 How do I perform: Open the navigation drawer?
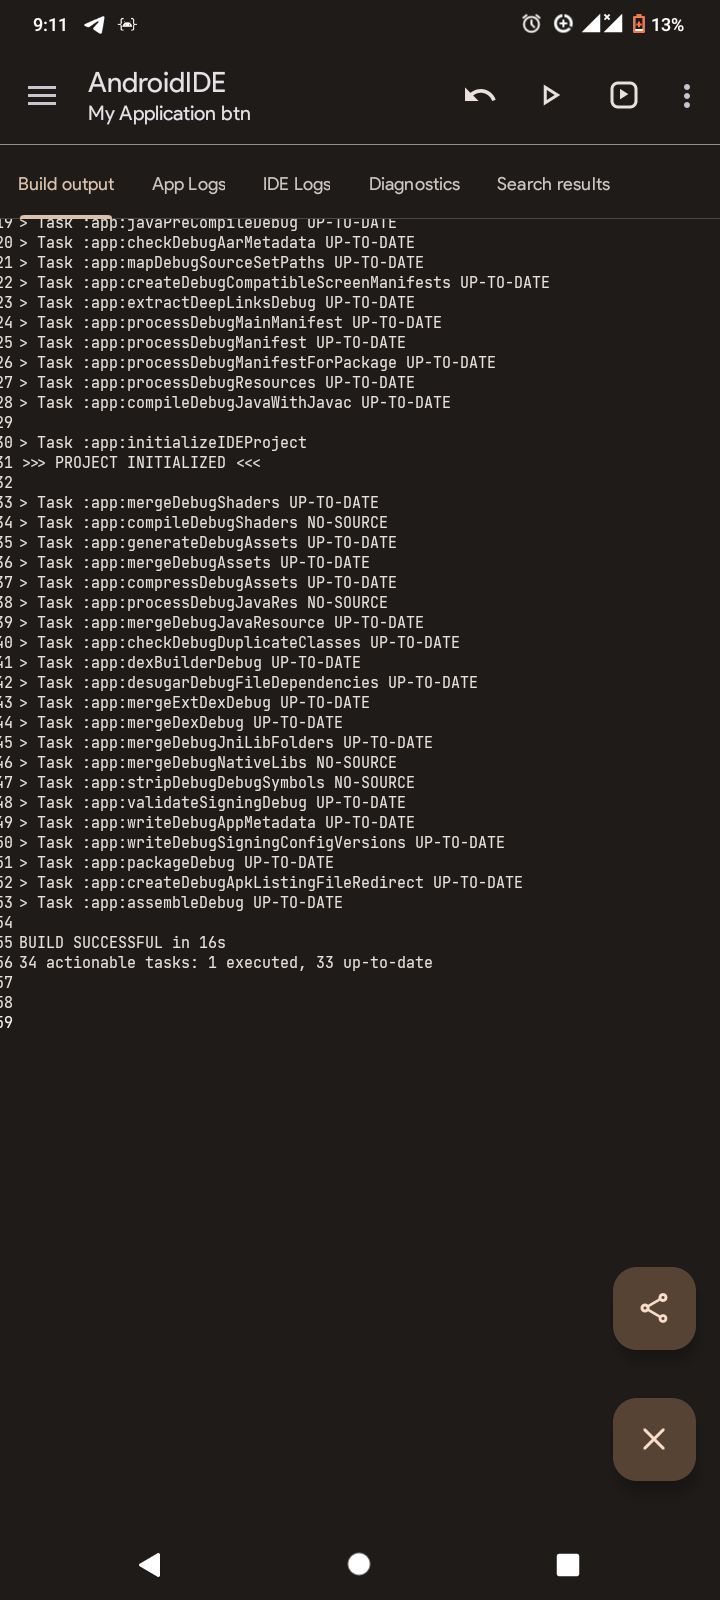pyautogui.click(x=41, y=95)
